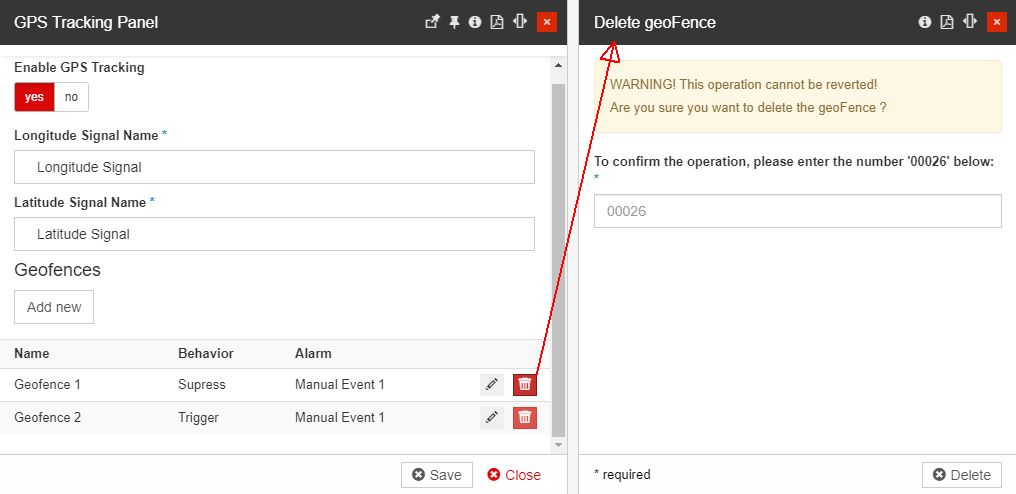Open info icon in Delete geoFence panel
The width and height of the screenshot is (1016, 494).
(x=925, y=22)
